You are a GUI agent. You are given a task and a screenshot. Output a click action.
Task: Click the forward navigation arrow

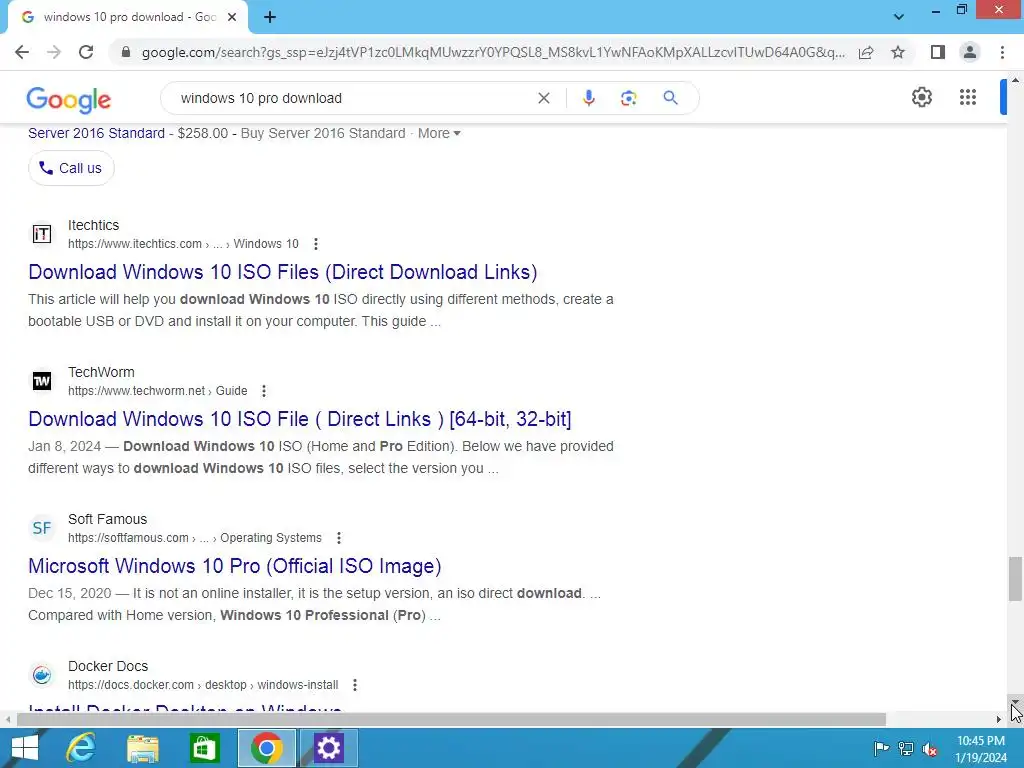pos(54,52)
